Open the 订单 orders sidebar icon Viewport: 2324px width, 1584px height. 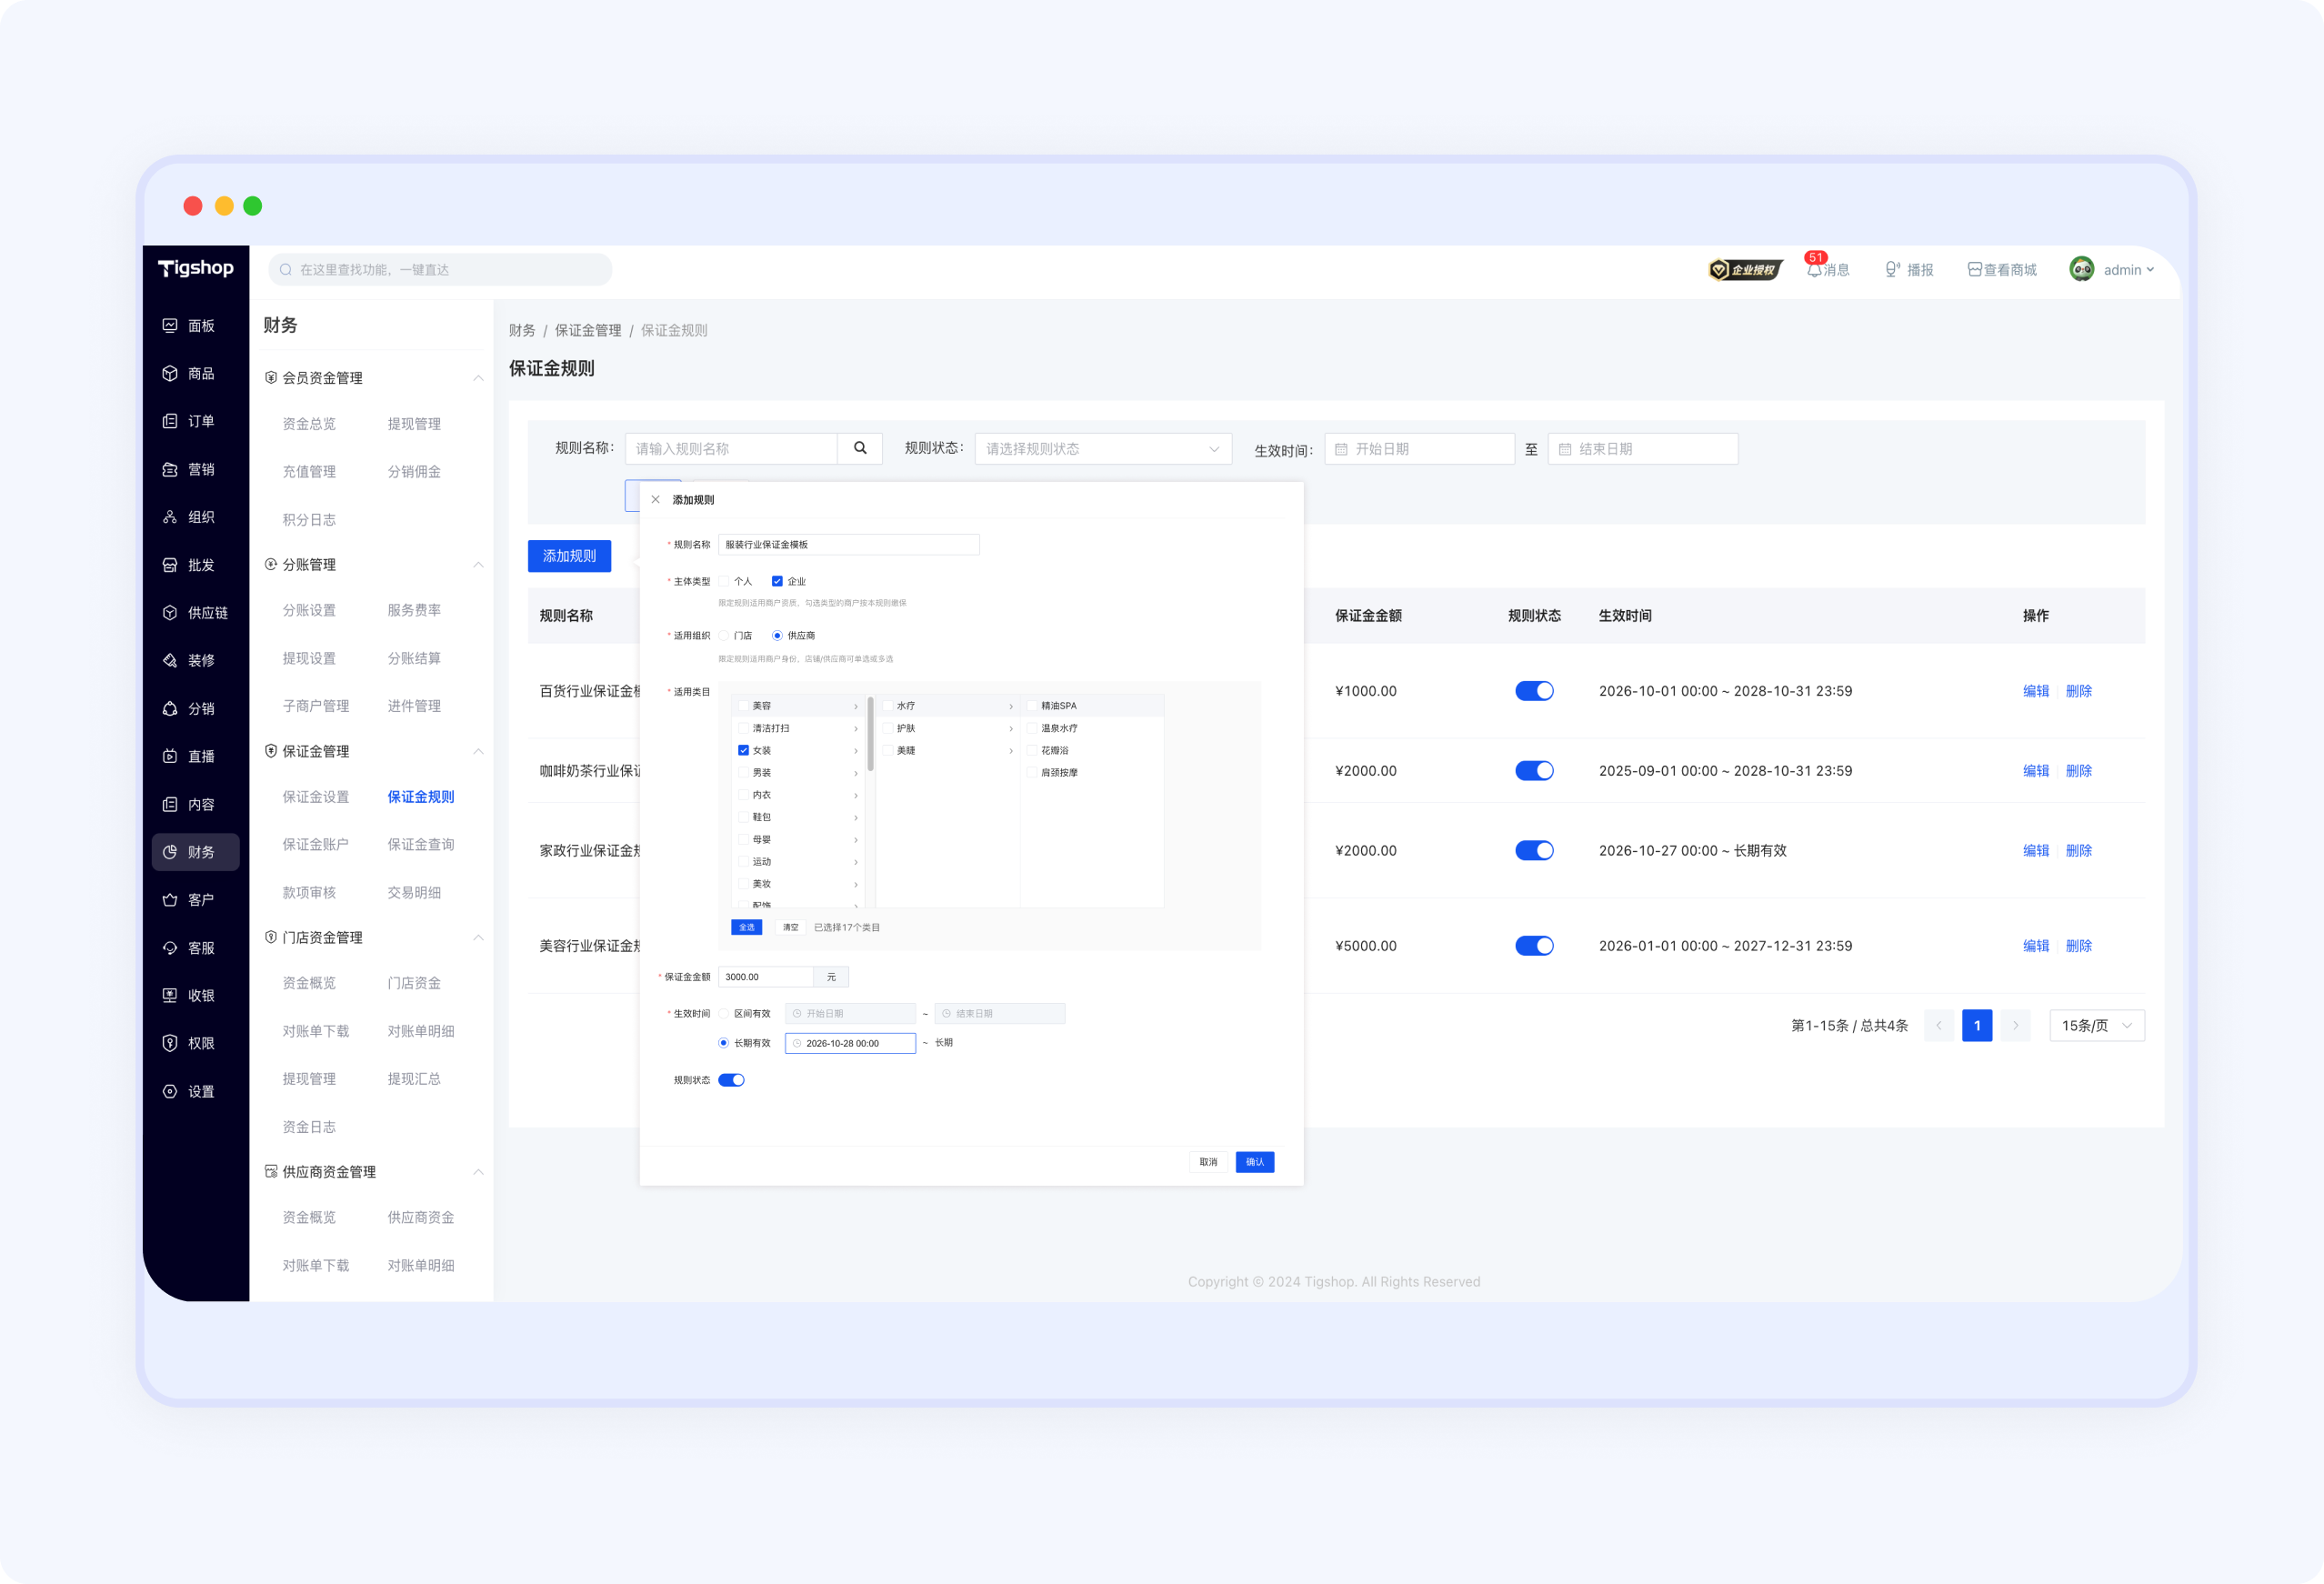click(170, 421)
